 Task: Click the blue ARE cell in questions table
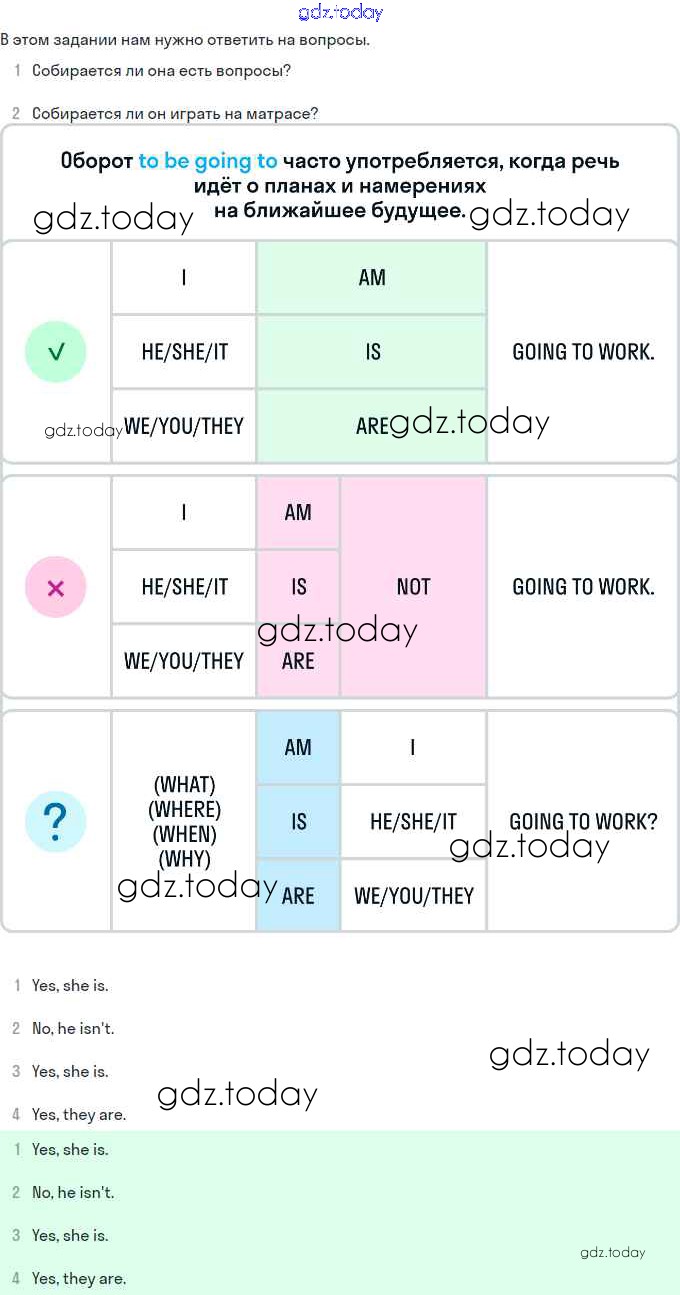click(298, 895)
